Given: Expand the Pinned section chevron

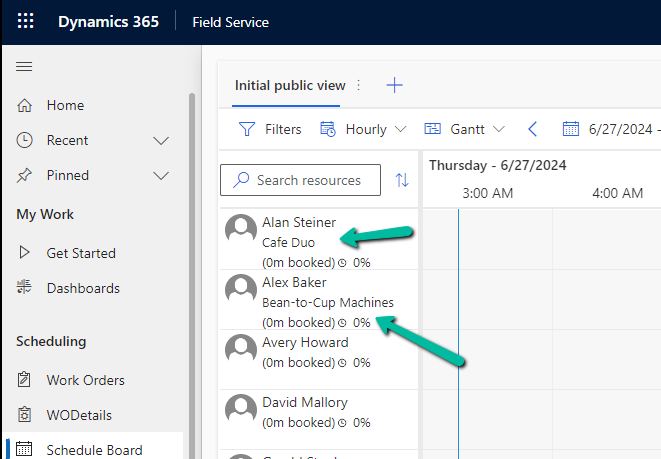Looking at the screenshot, I should (160, 176).
